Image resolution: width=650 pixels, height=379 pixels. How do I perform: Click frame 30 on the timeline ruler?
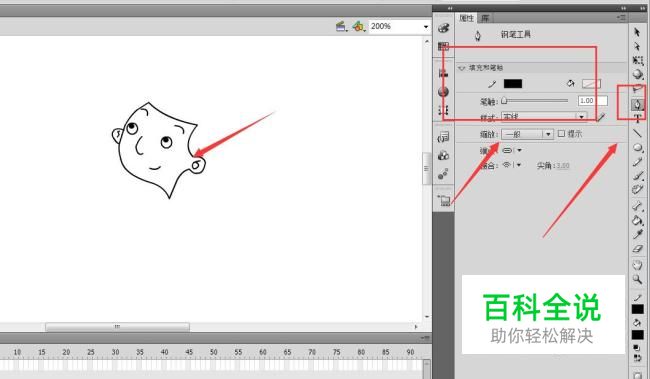[115, 352]
